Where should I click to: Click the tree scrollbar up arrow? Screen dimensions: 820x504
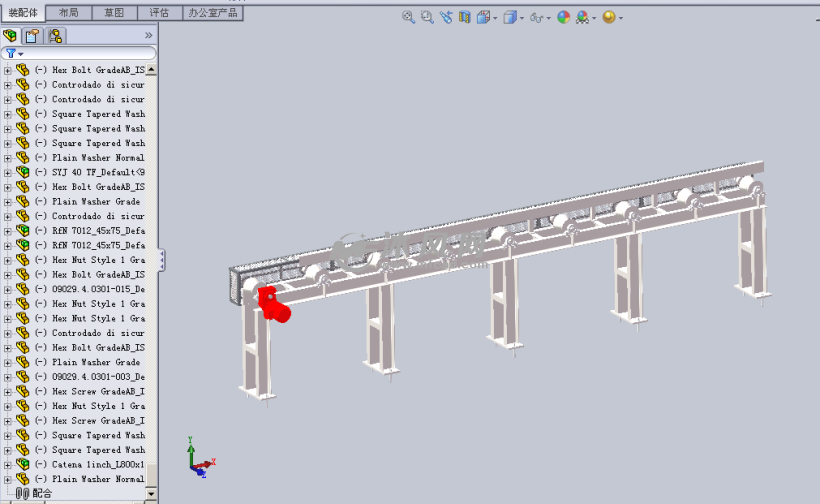(x=151, y=70)
